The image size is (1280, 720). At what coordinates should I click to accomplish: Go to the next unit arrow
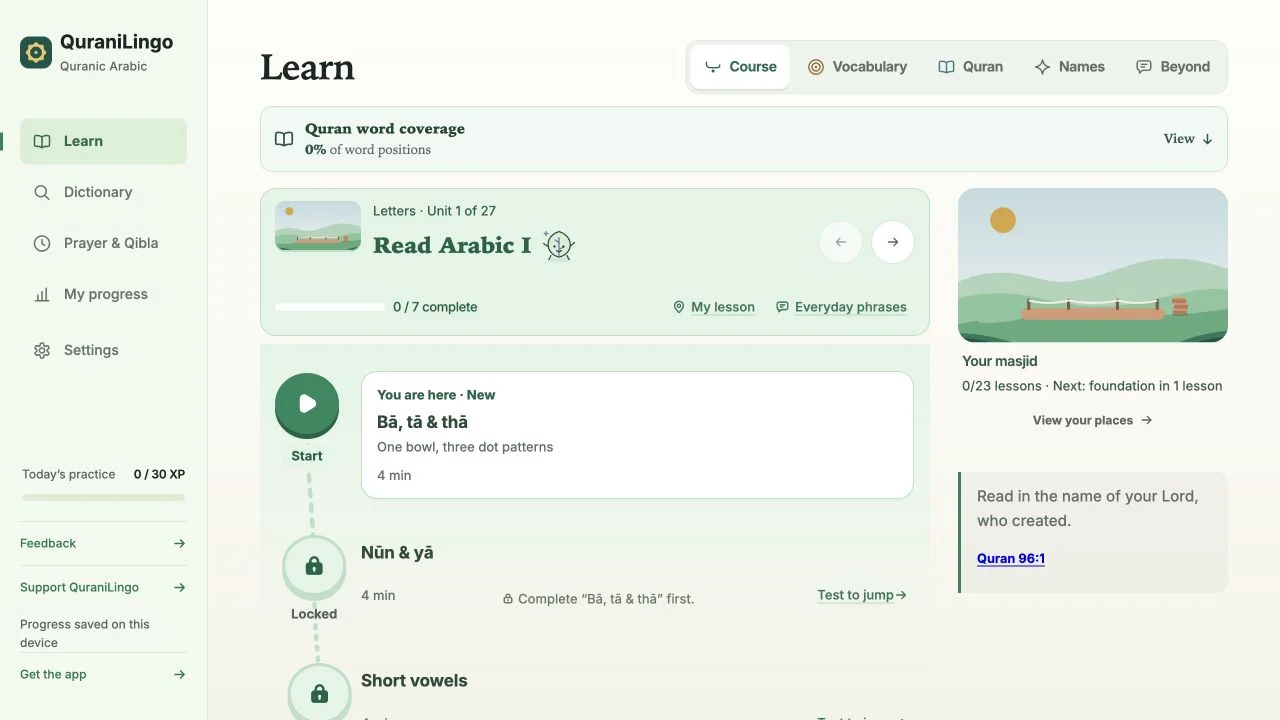(x=893, y=242)
